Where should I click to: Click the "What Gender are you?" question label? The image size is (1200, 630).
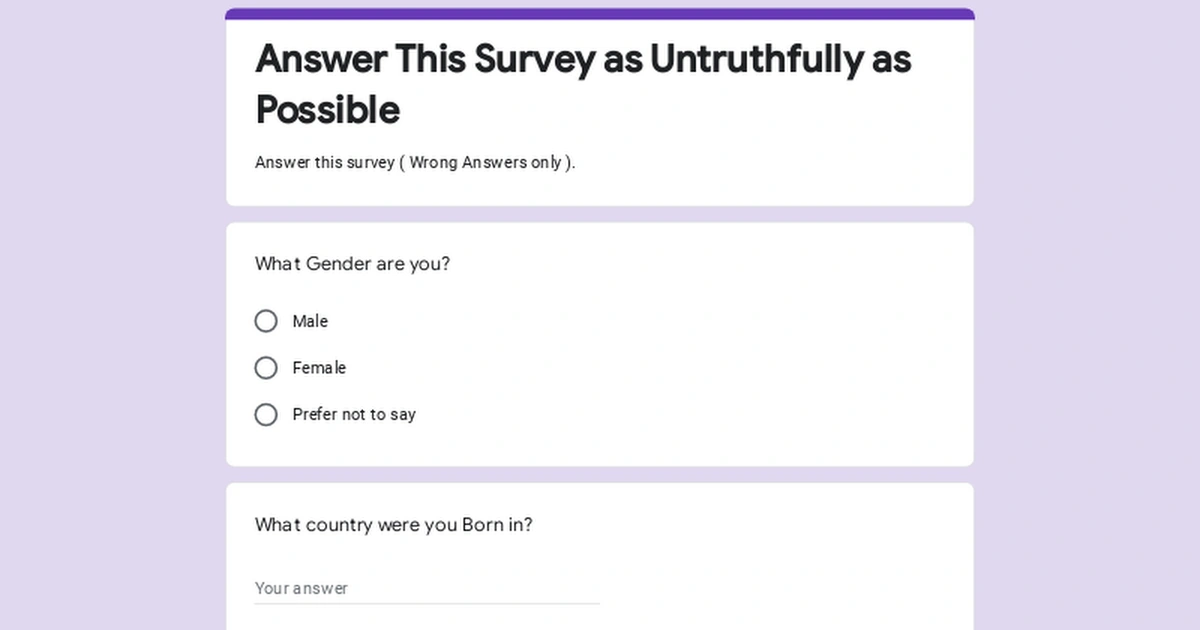(x=352, y=264)
